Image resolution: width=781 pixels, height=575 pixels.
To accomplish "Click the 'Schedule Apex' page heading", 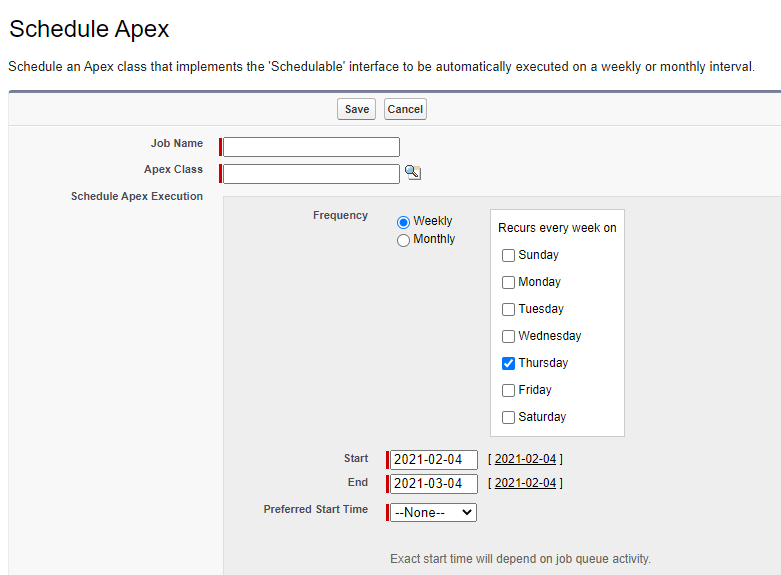I will coord(89,29).
